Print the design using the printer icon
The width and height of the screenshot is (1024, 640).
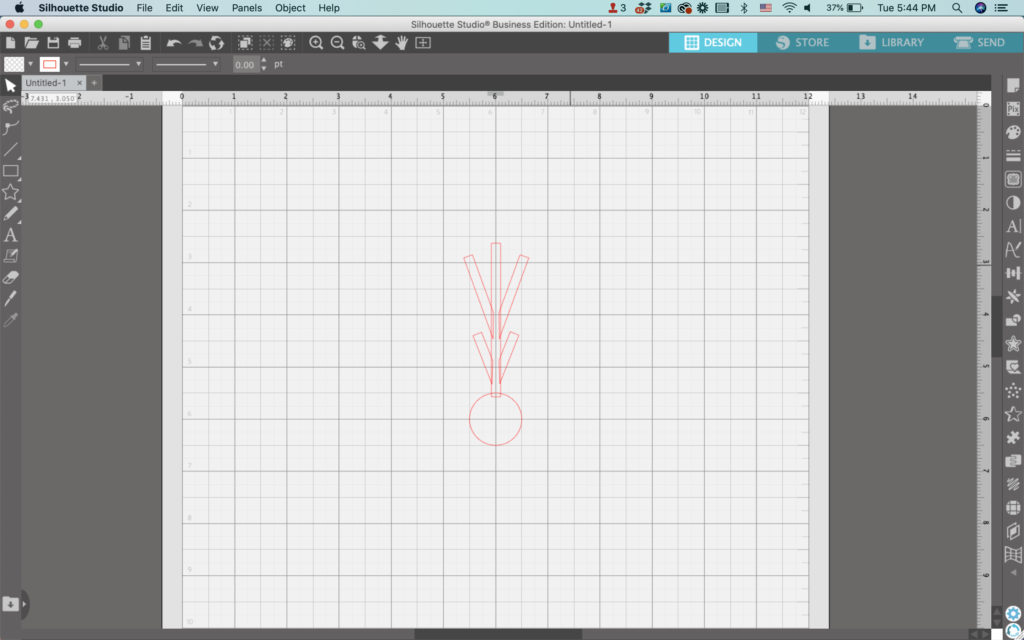pos(74,43)
